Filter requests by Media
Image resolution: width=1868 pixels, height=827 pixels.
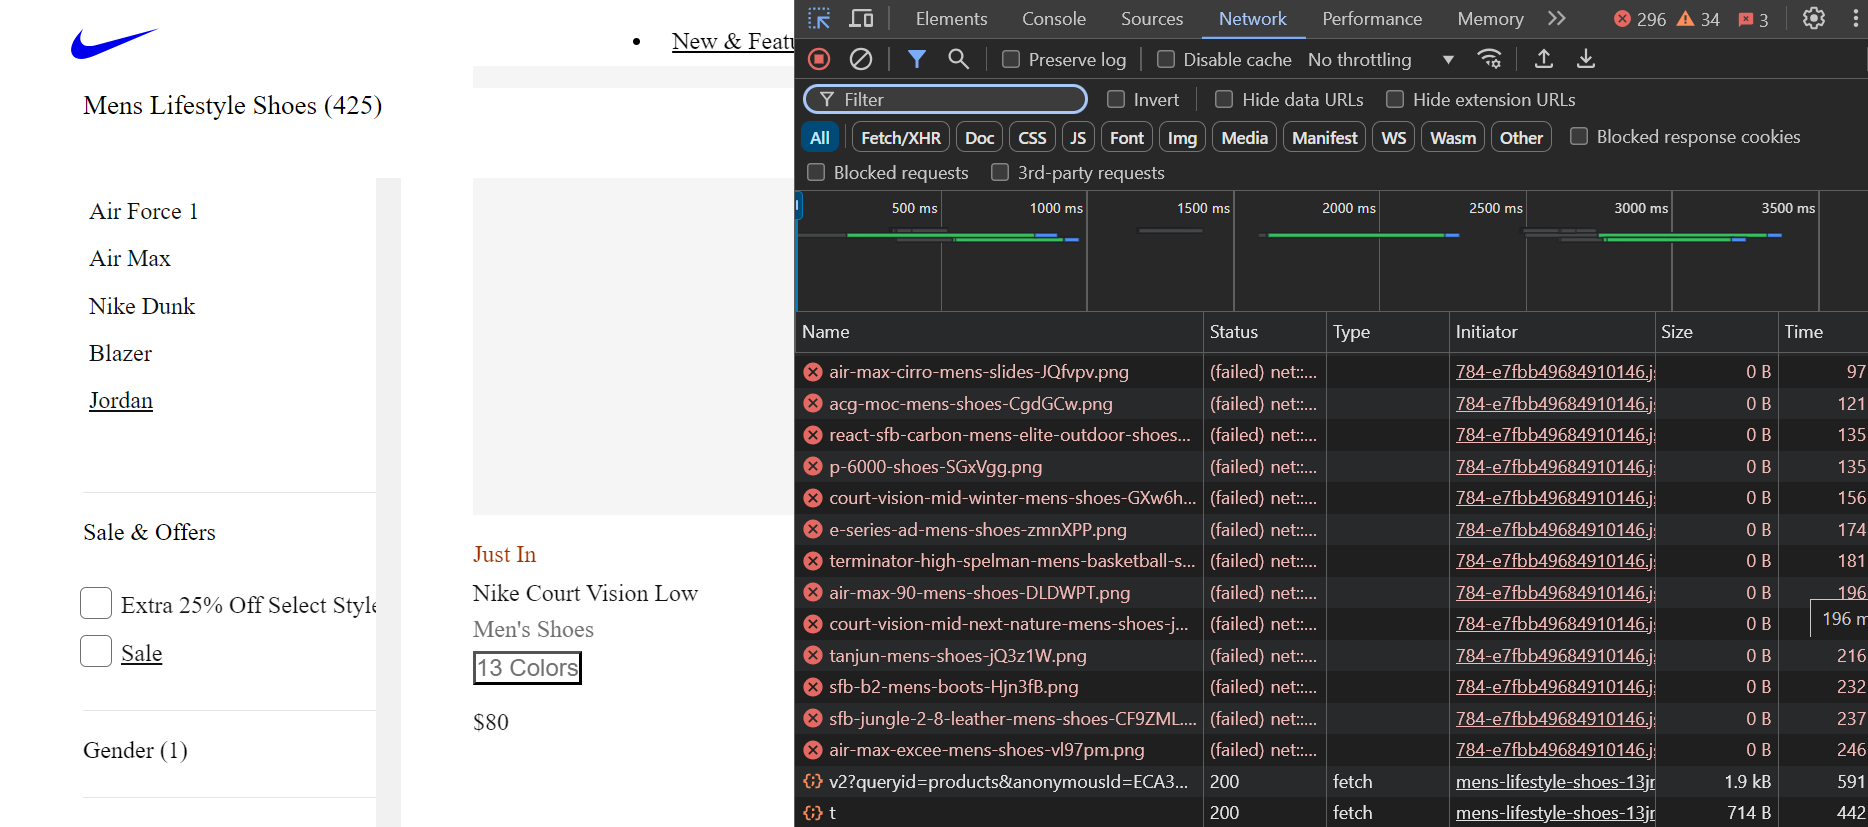point(1244,137)
